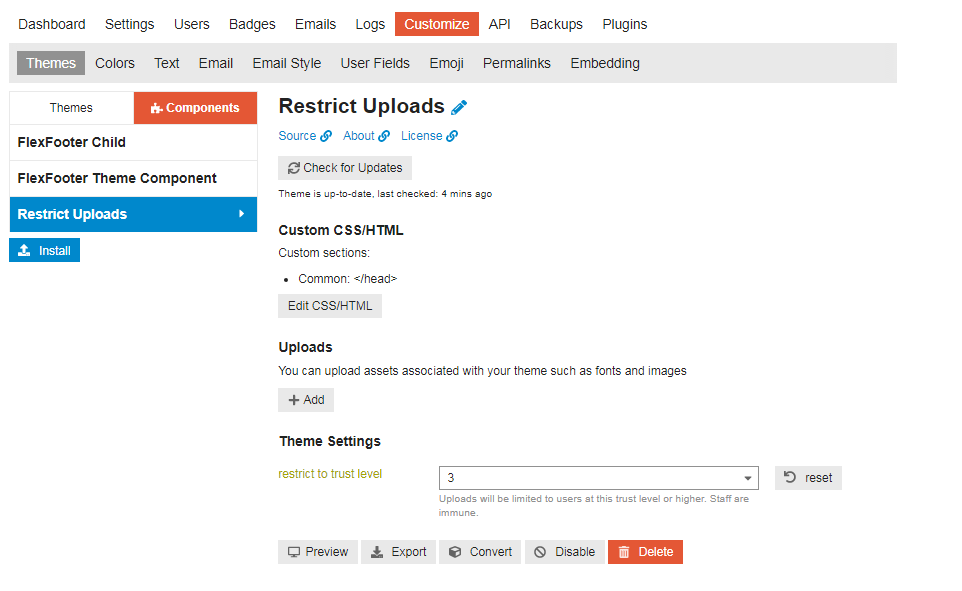Select Restrict Uploads in the component list
The width and height of the screenshot is (962, 591).
(133, 214)
